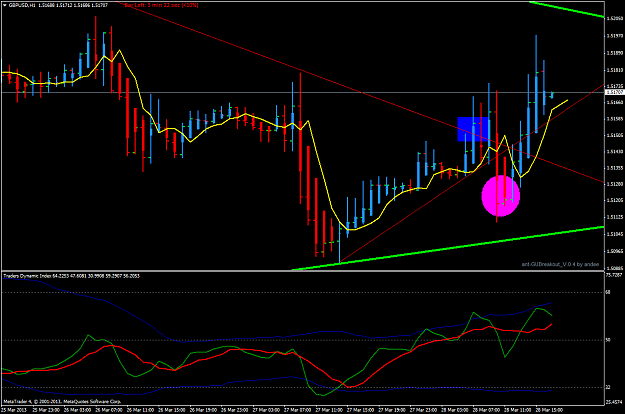This screenshot has height=414, width=625.
Task: Click the ant-GUBreakout_V.0.4 by andee label
Action: [560, 264]
